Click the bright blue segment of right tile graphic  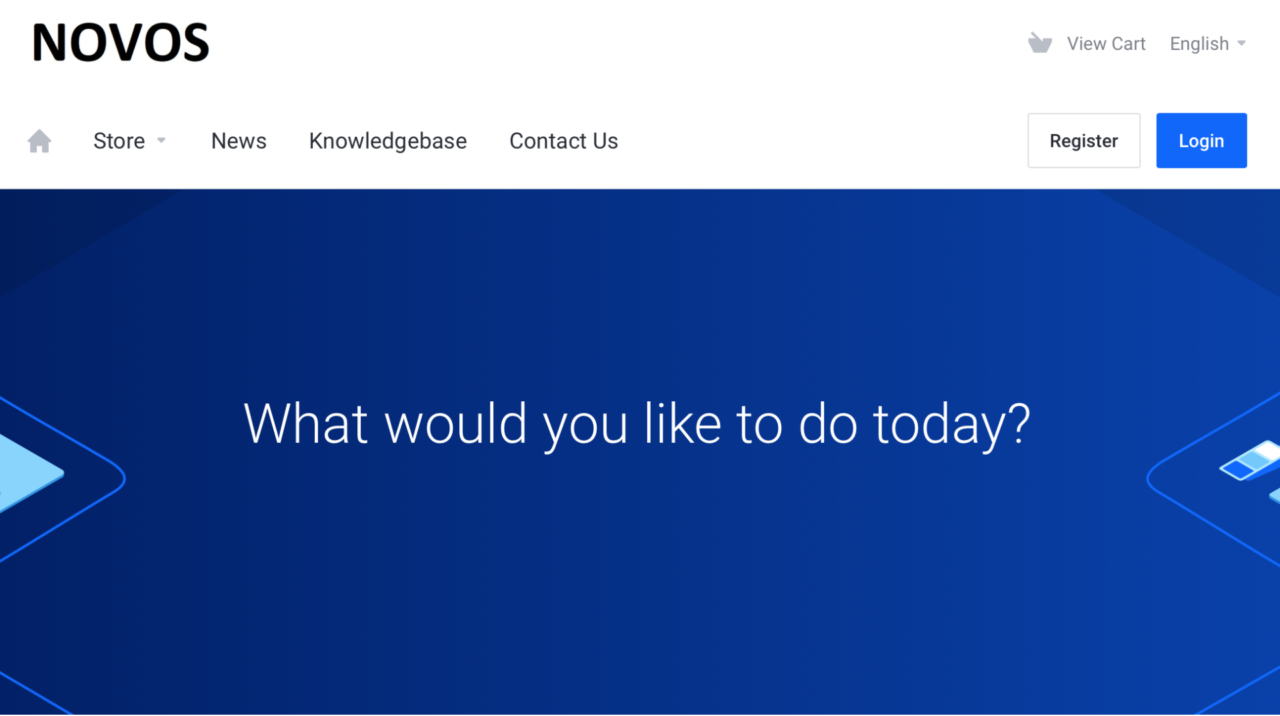[x=1236, y=470]
